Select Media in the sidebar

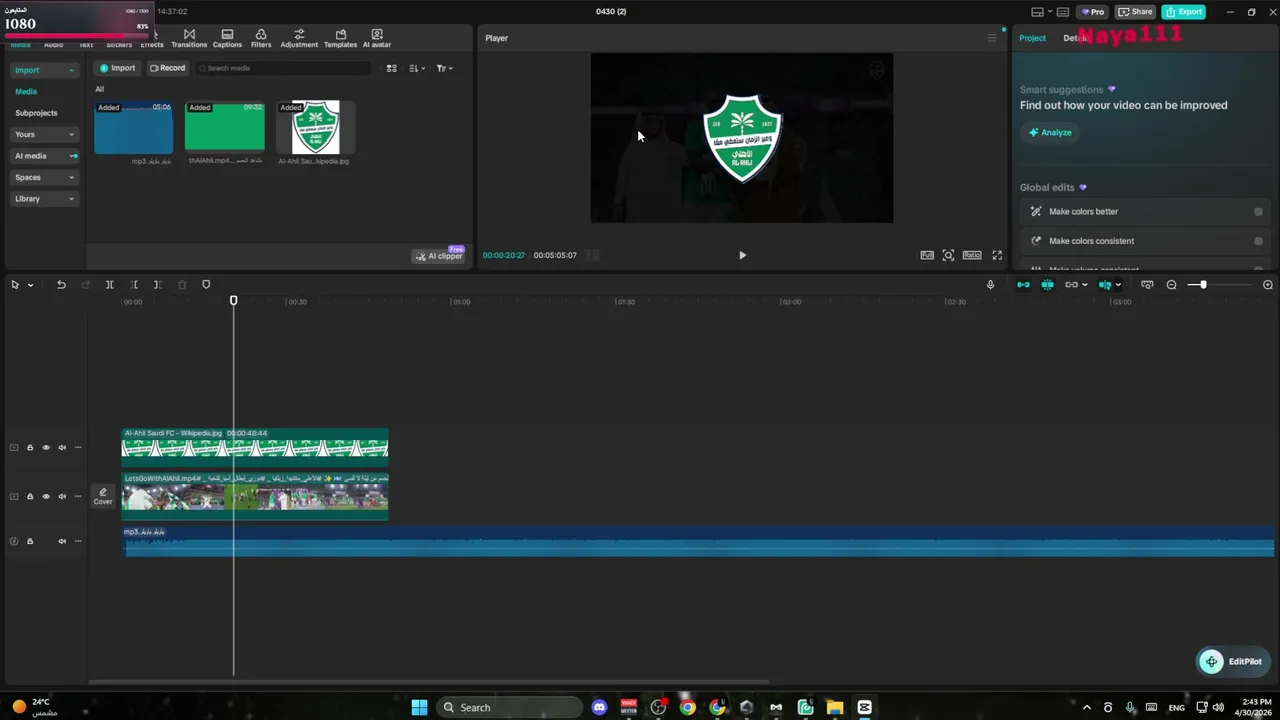(x=26, y=91)
